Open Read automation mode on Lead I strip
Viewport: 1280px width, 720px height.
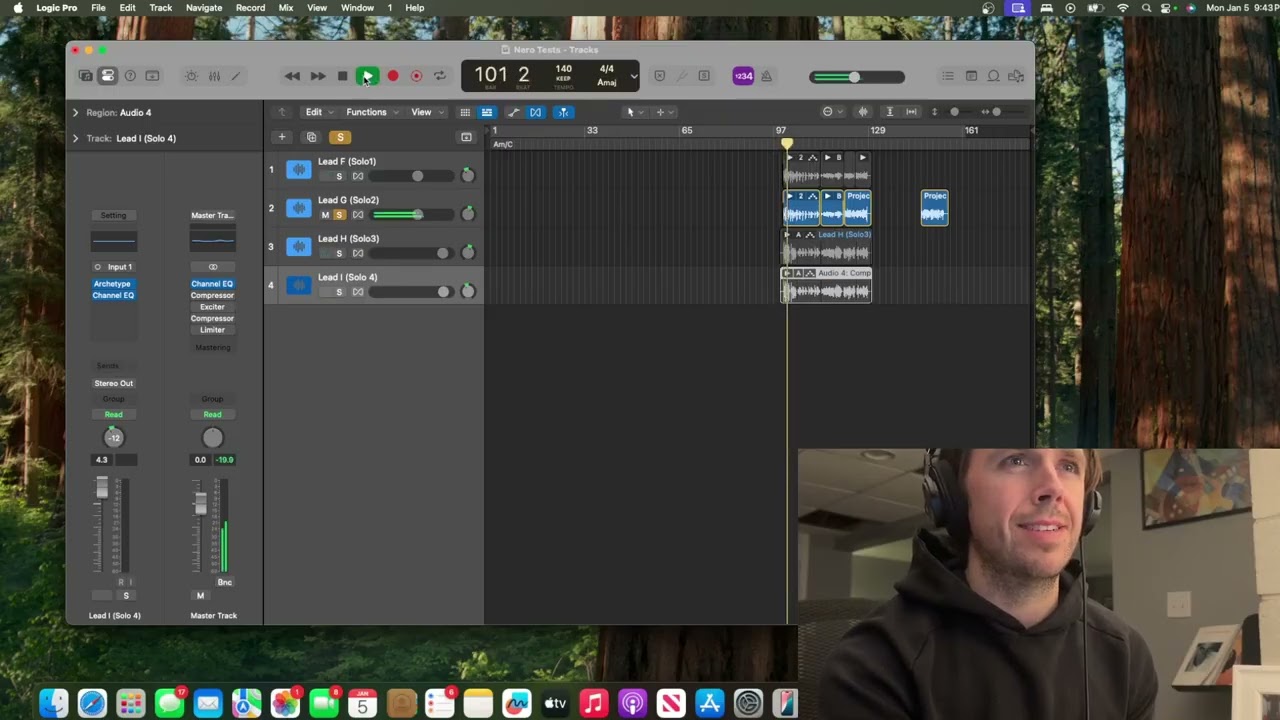pos(113,414)
